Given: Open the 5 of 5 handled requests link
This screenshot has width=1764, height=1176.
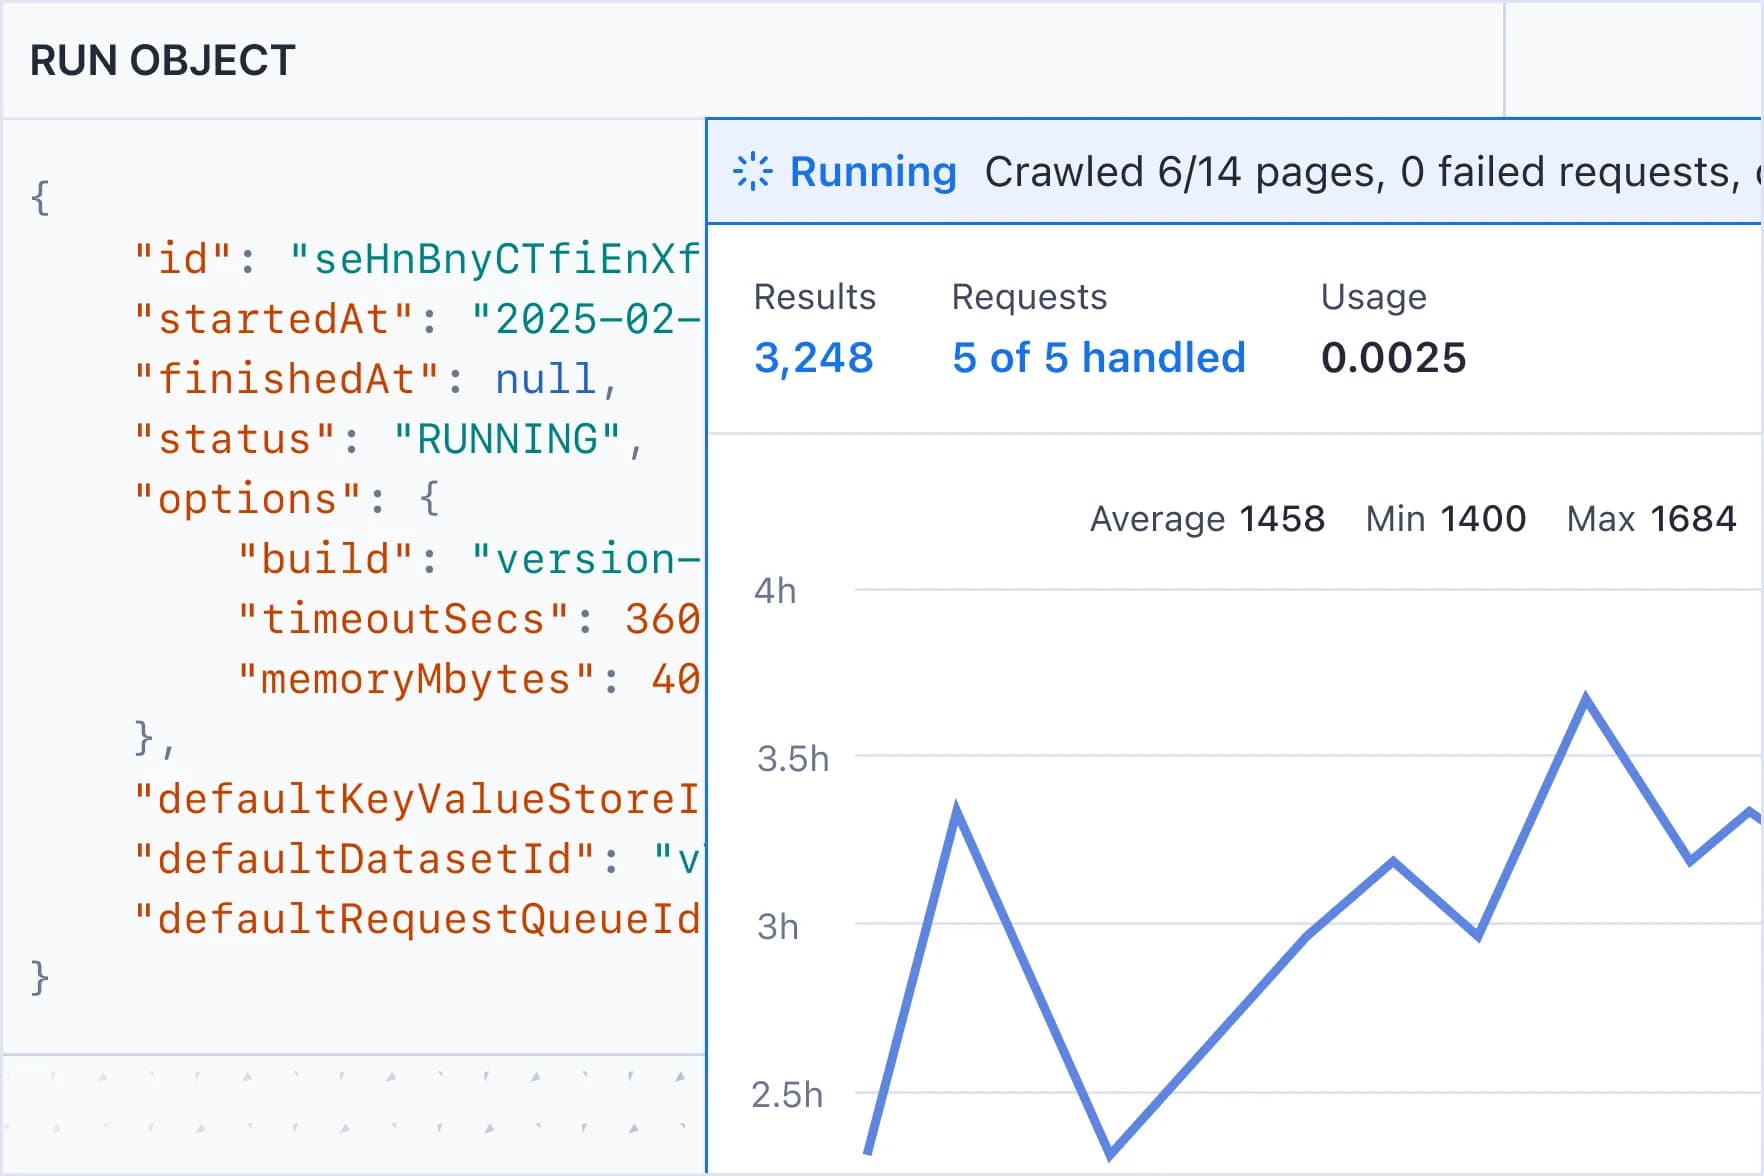Looking at the screenshot, I should coord(1098,358).
